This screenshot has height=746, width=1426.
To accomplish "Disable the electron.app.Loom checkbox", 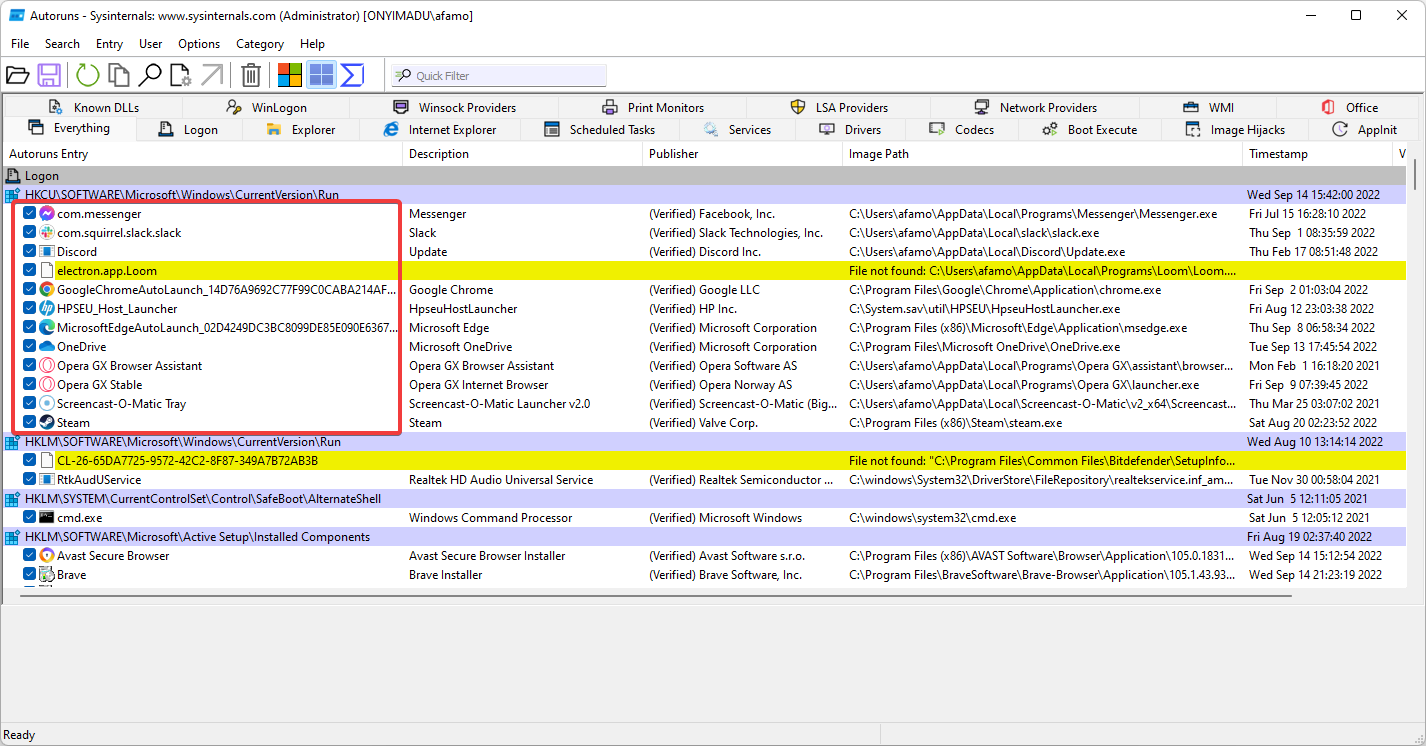I will click(x=30, y=271).
